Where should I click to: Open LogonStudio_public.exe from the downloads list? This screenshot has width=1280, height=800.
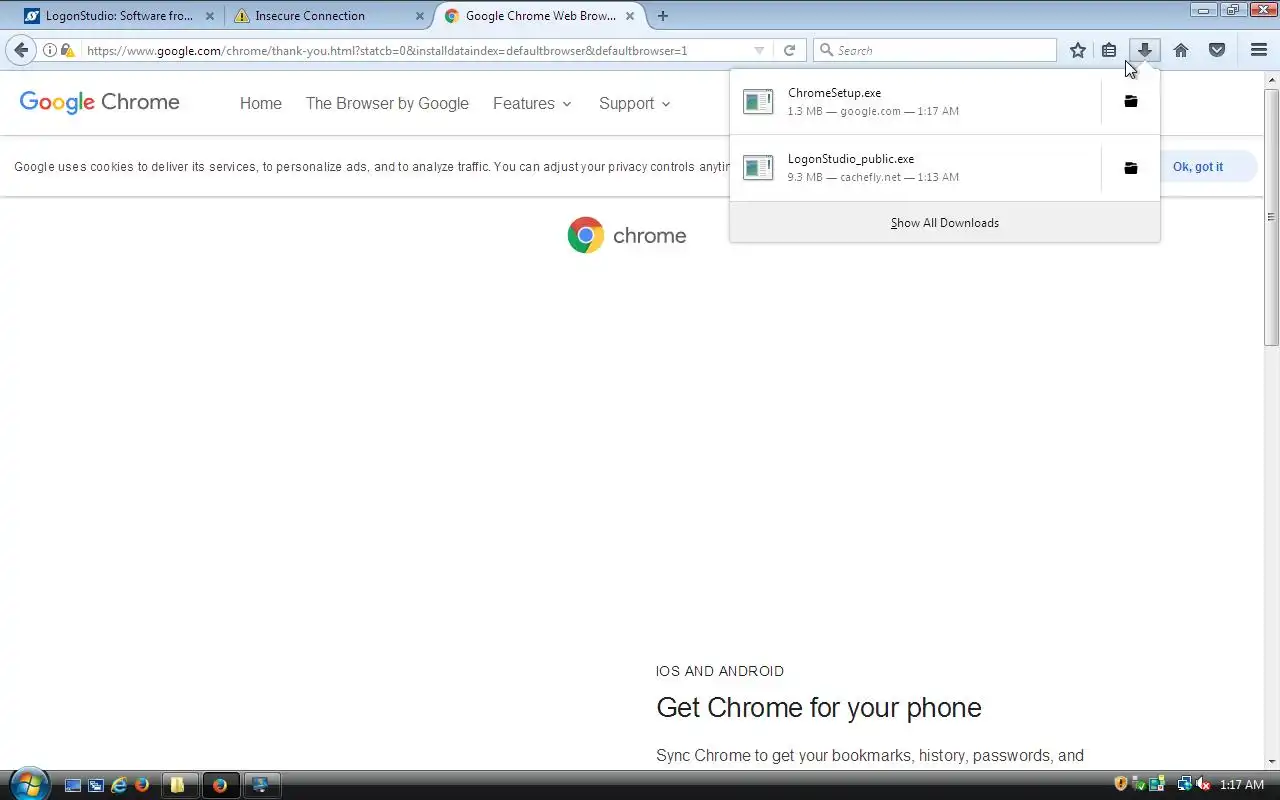click(915, 167)
